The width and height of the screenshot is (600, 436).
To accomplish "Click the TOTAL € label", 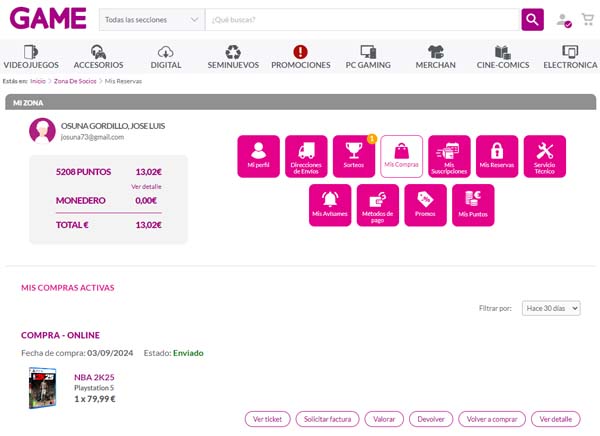I will [72, 225].
